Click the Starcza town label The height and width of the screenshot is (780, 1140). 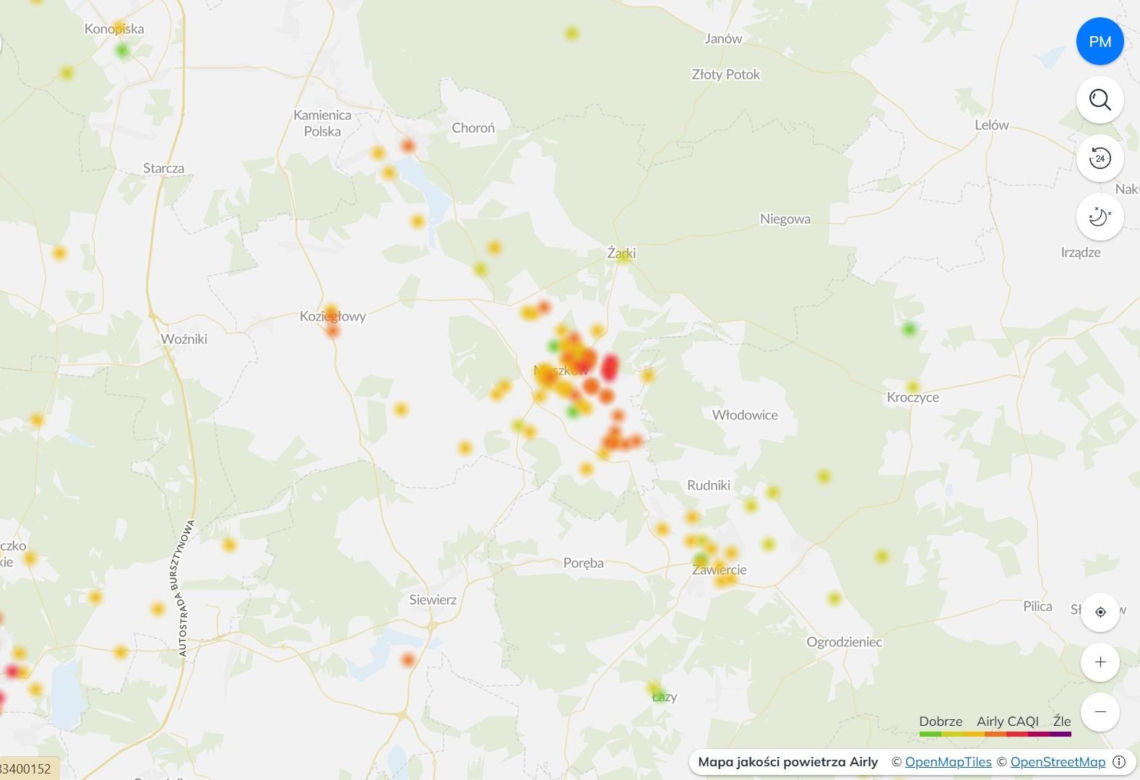[x=164, y=168]
